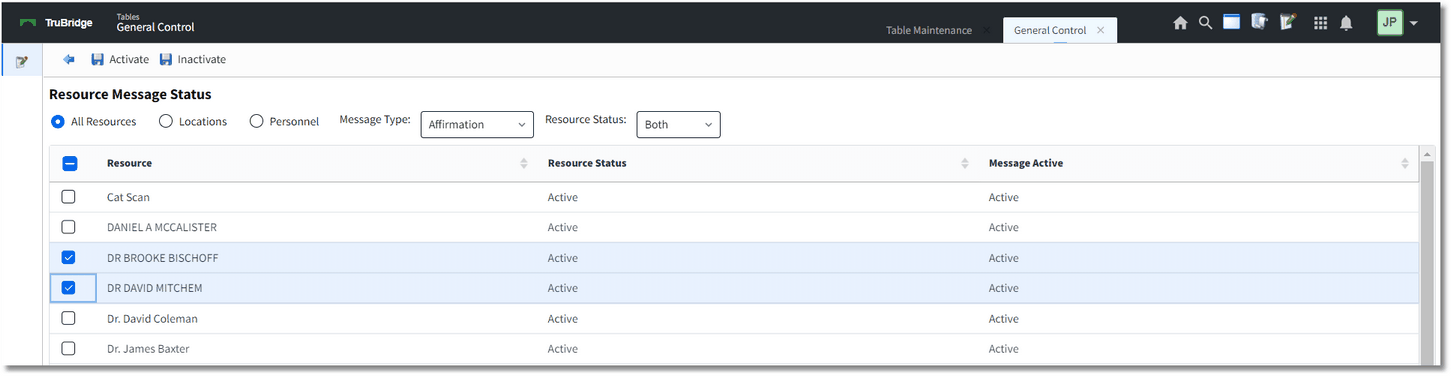Viewport: 1451px width, 376px height.
Task: Click the Dr. David Coleman name
Action: click(x=152, y=319)
